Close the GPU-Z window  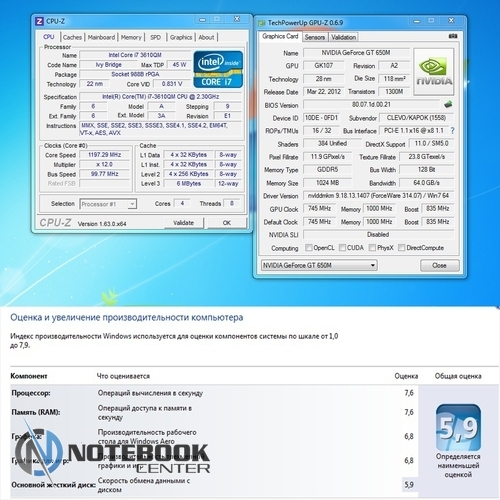[x=451, y=21]
